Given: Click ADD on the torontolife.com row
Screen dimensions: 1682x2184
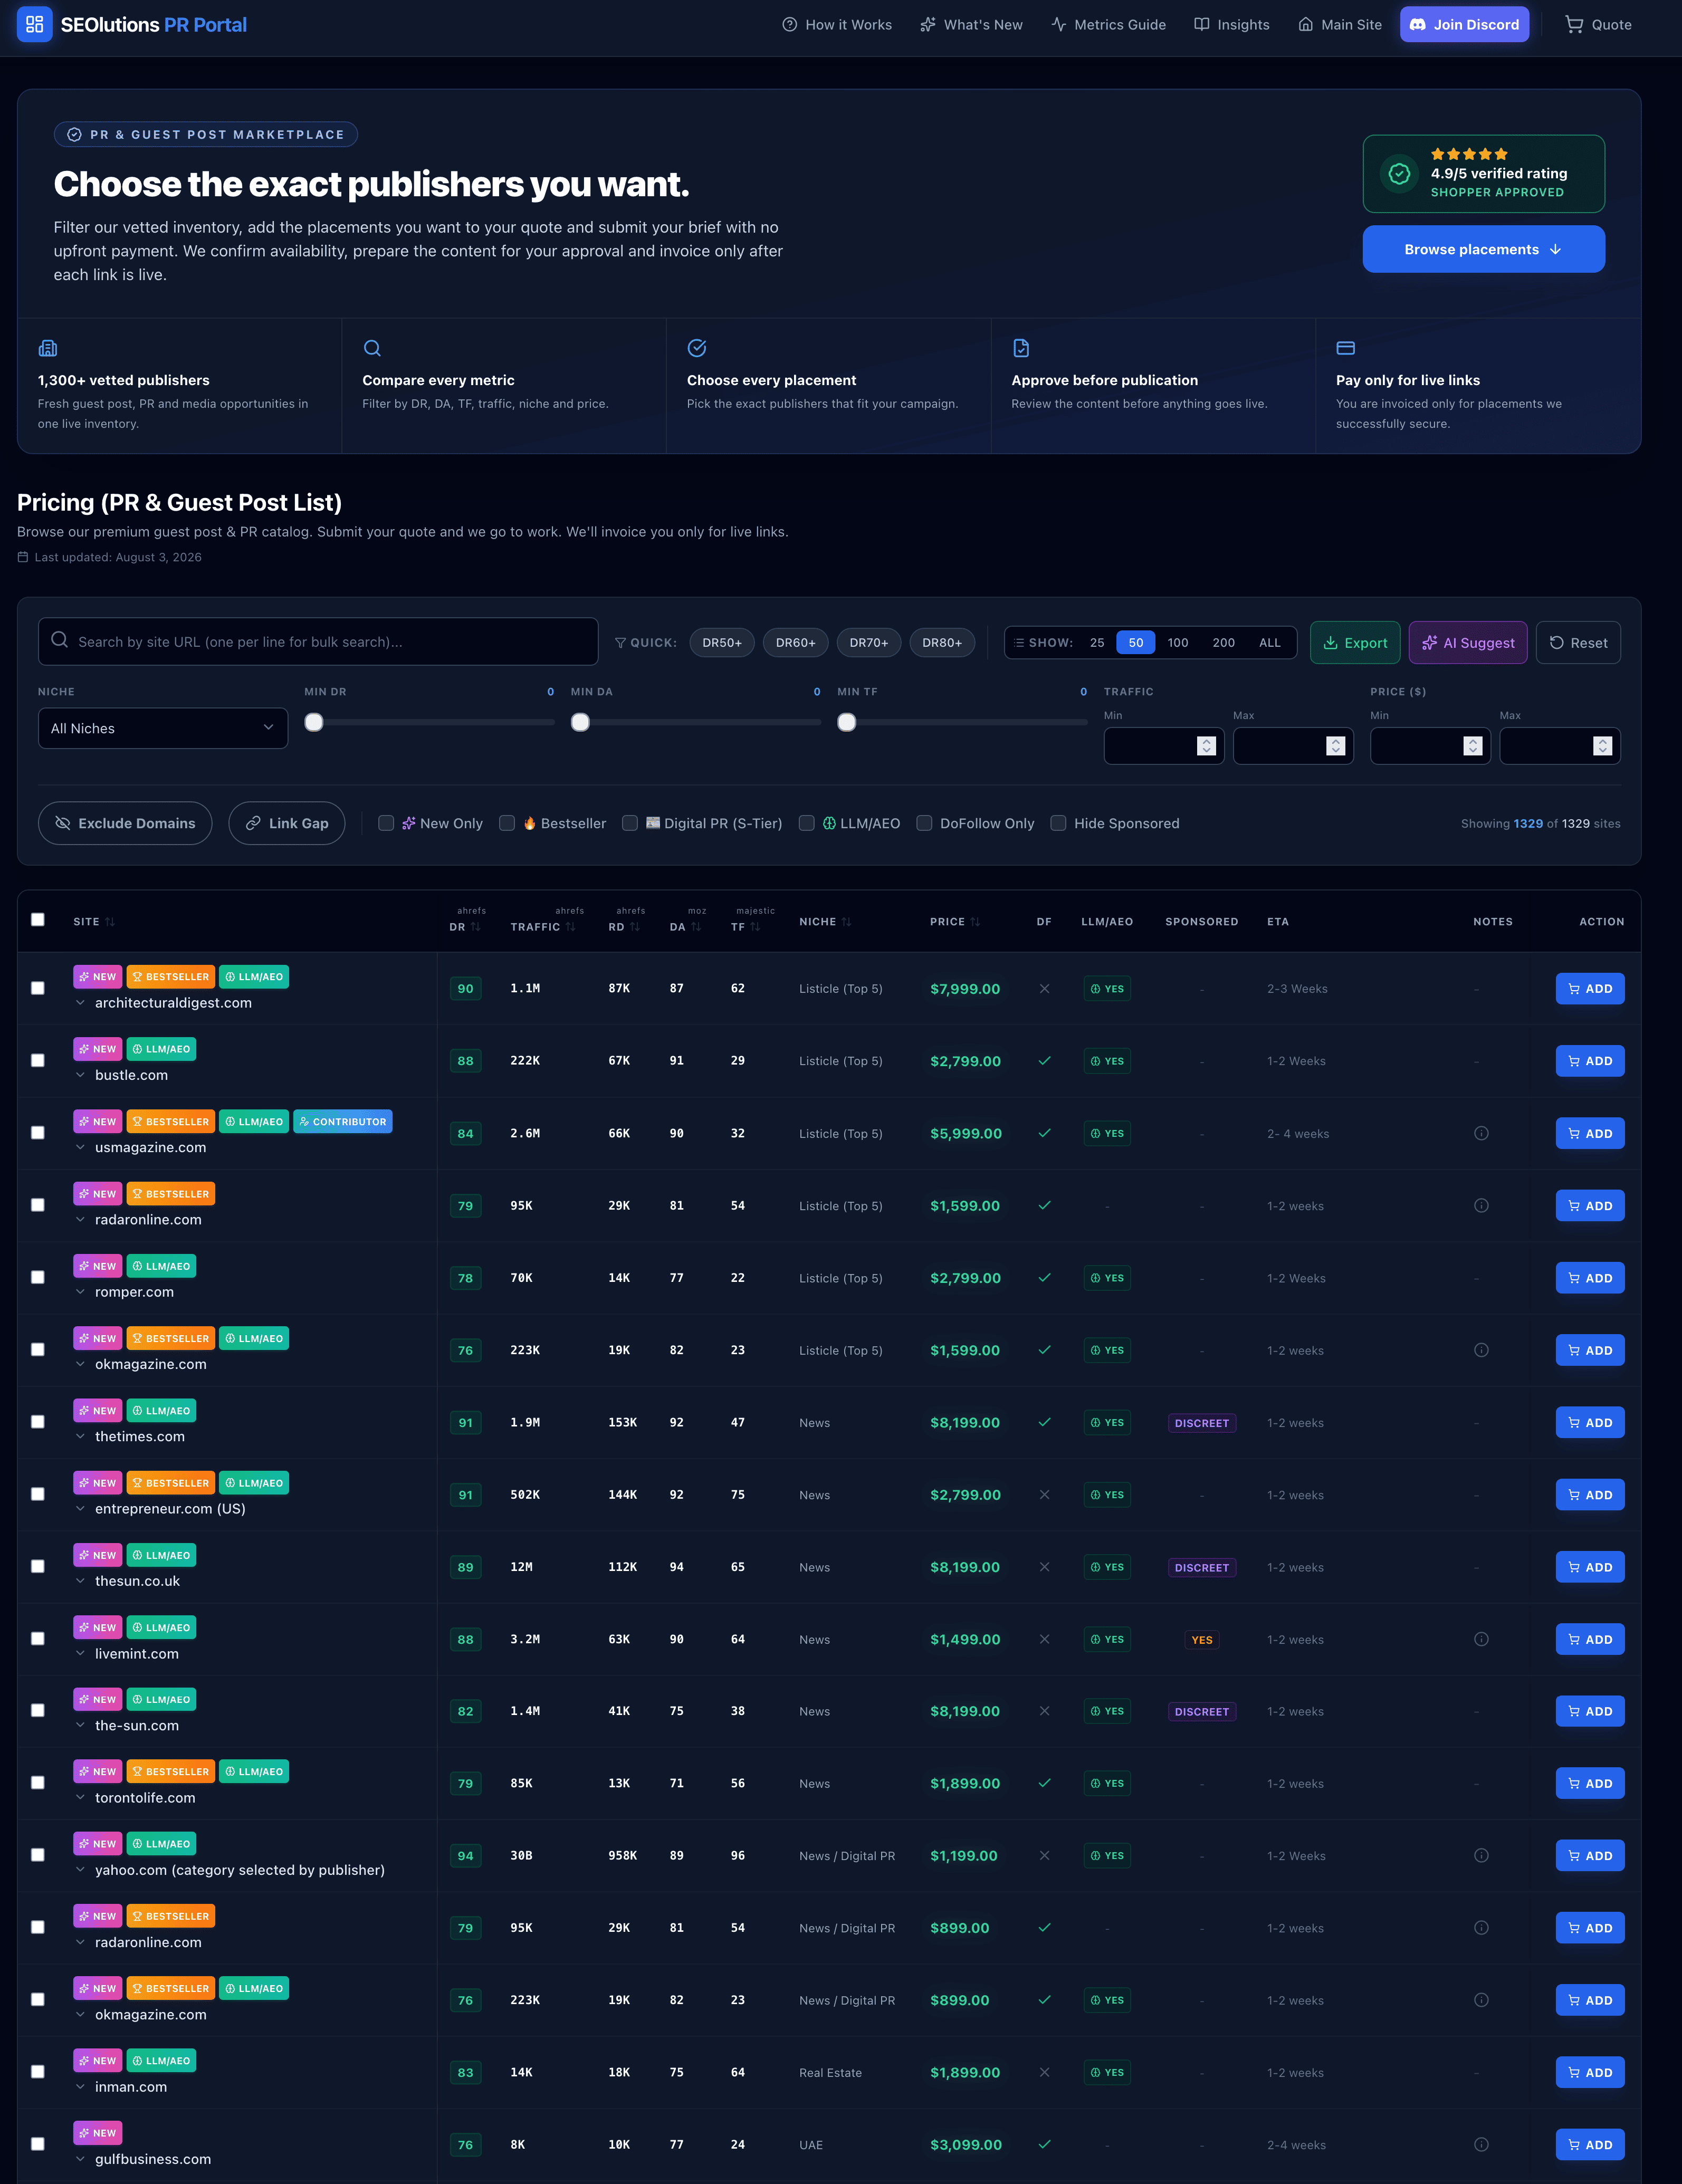Looking at the screenshot, I should coord(1590,1783).
